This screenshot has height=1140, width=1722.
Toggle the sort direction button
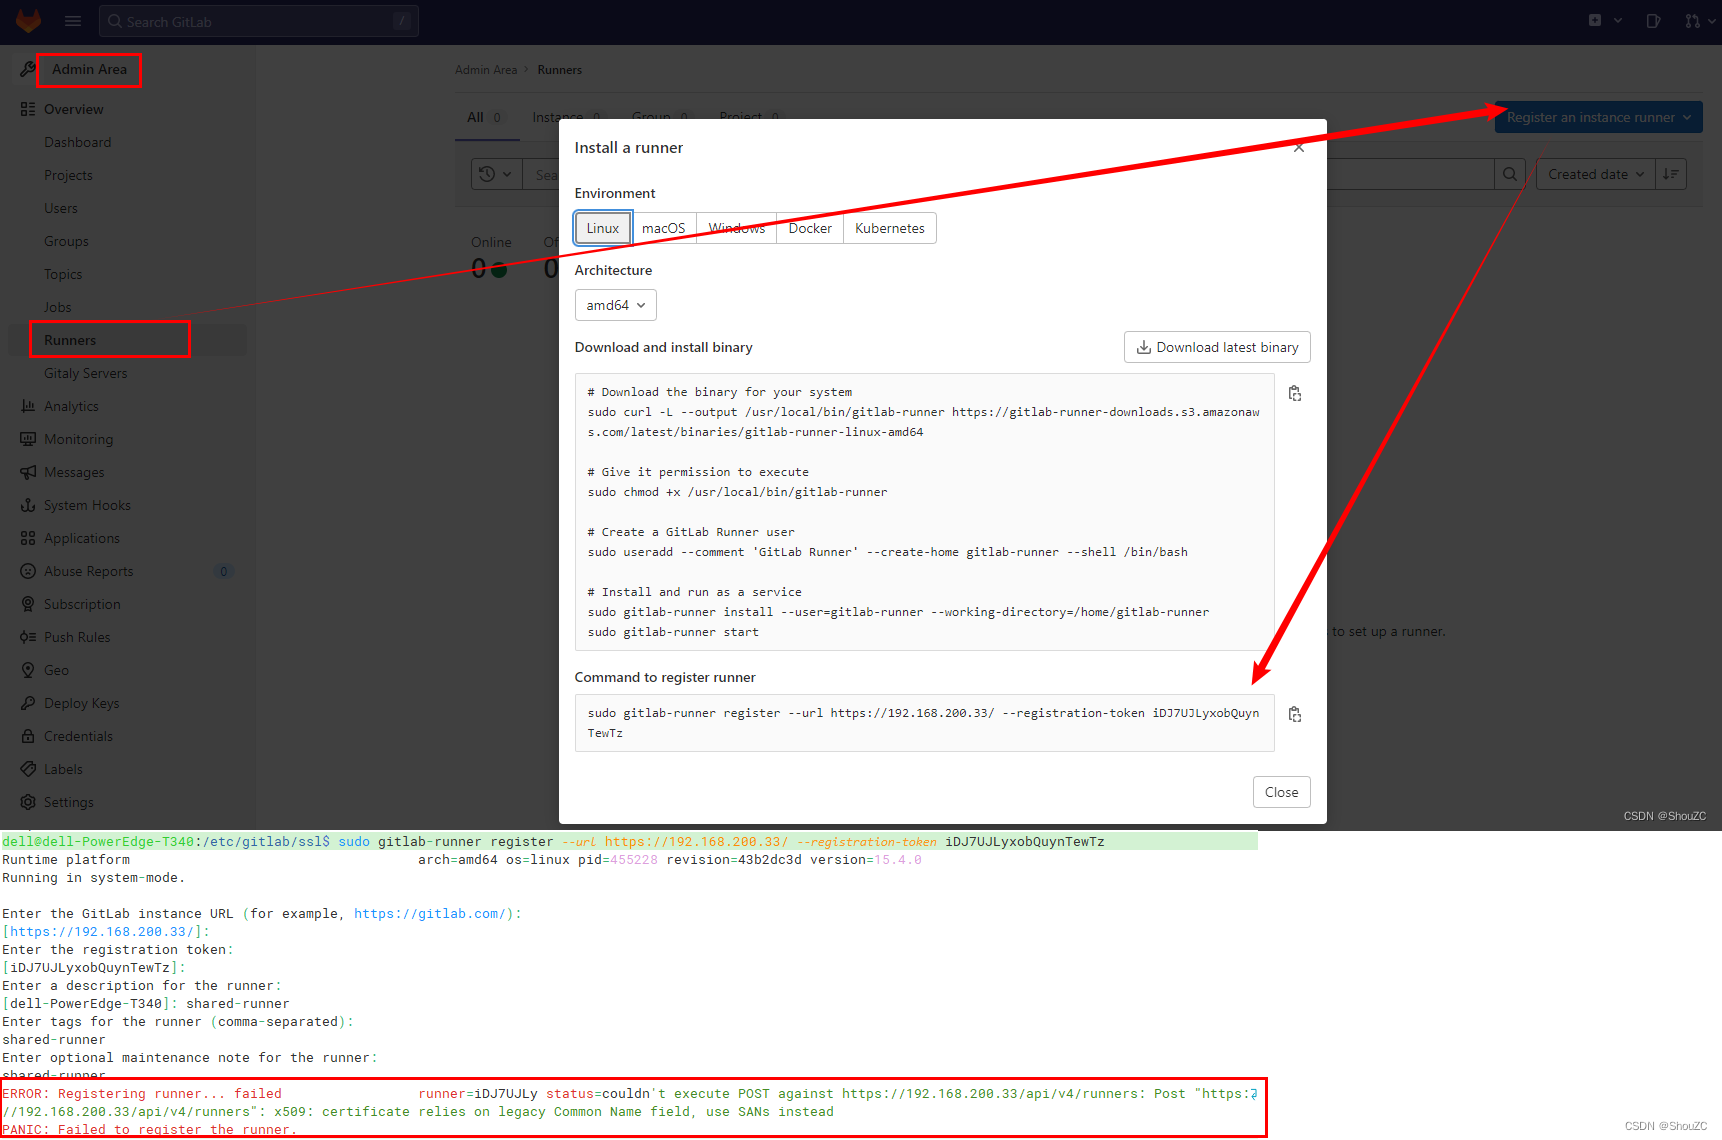(1671, 174)
